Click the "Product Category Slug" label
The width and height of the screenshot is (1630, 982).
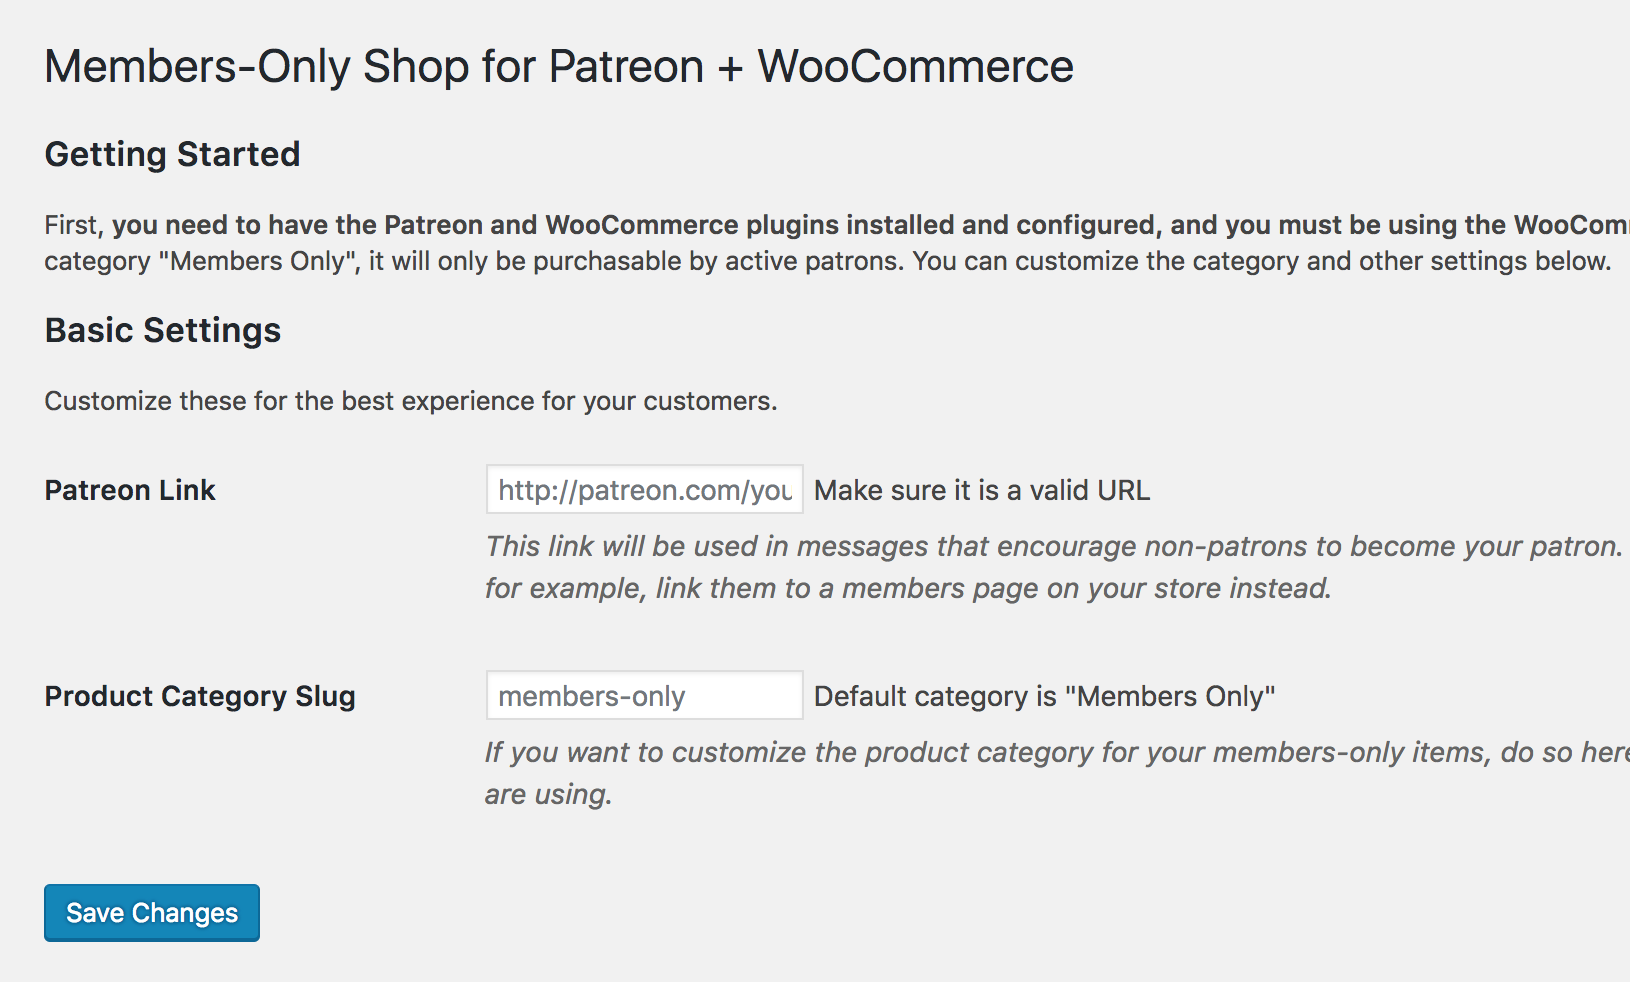point(200,696)
